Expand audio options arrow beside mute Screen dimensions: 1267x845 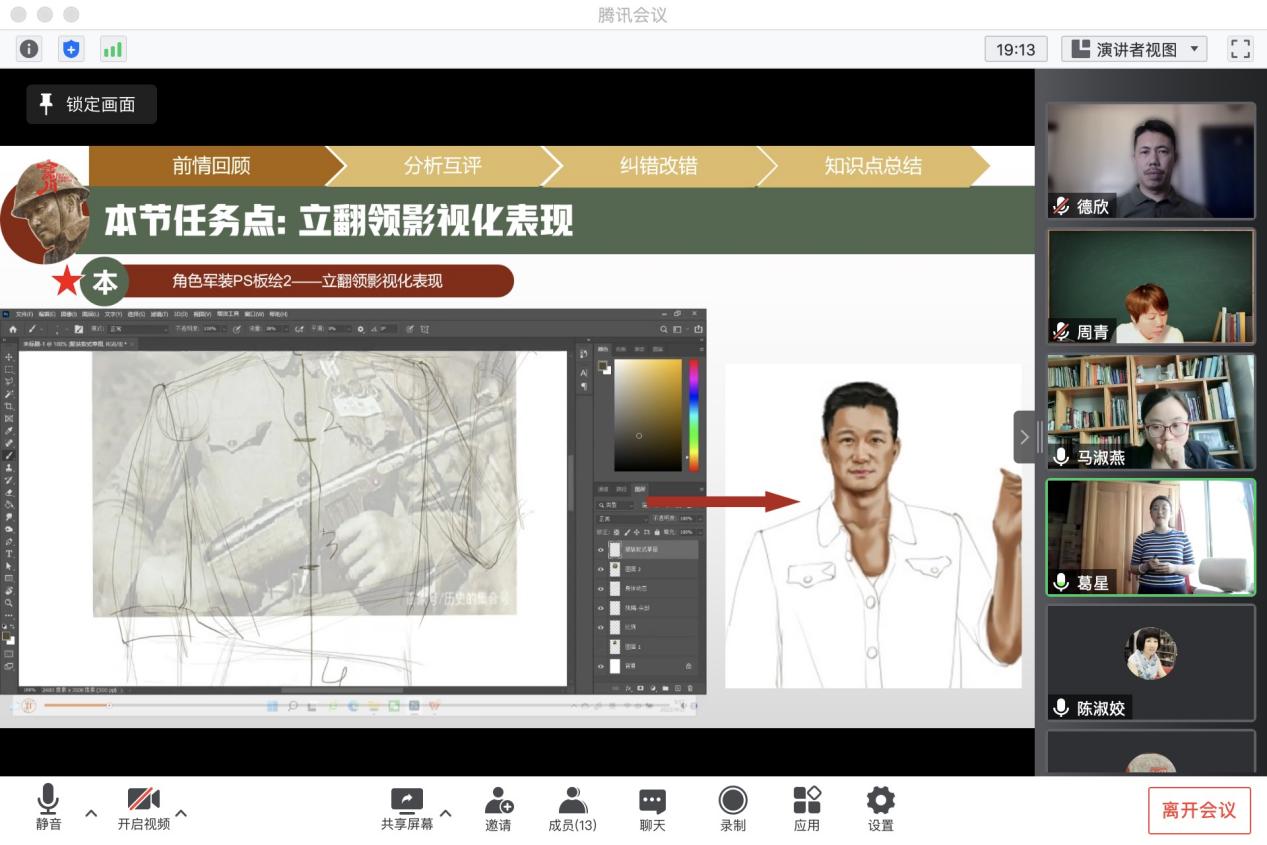[x=91, y=813]
